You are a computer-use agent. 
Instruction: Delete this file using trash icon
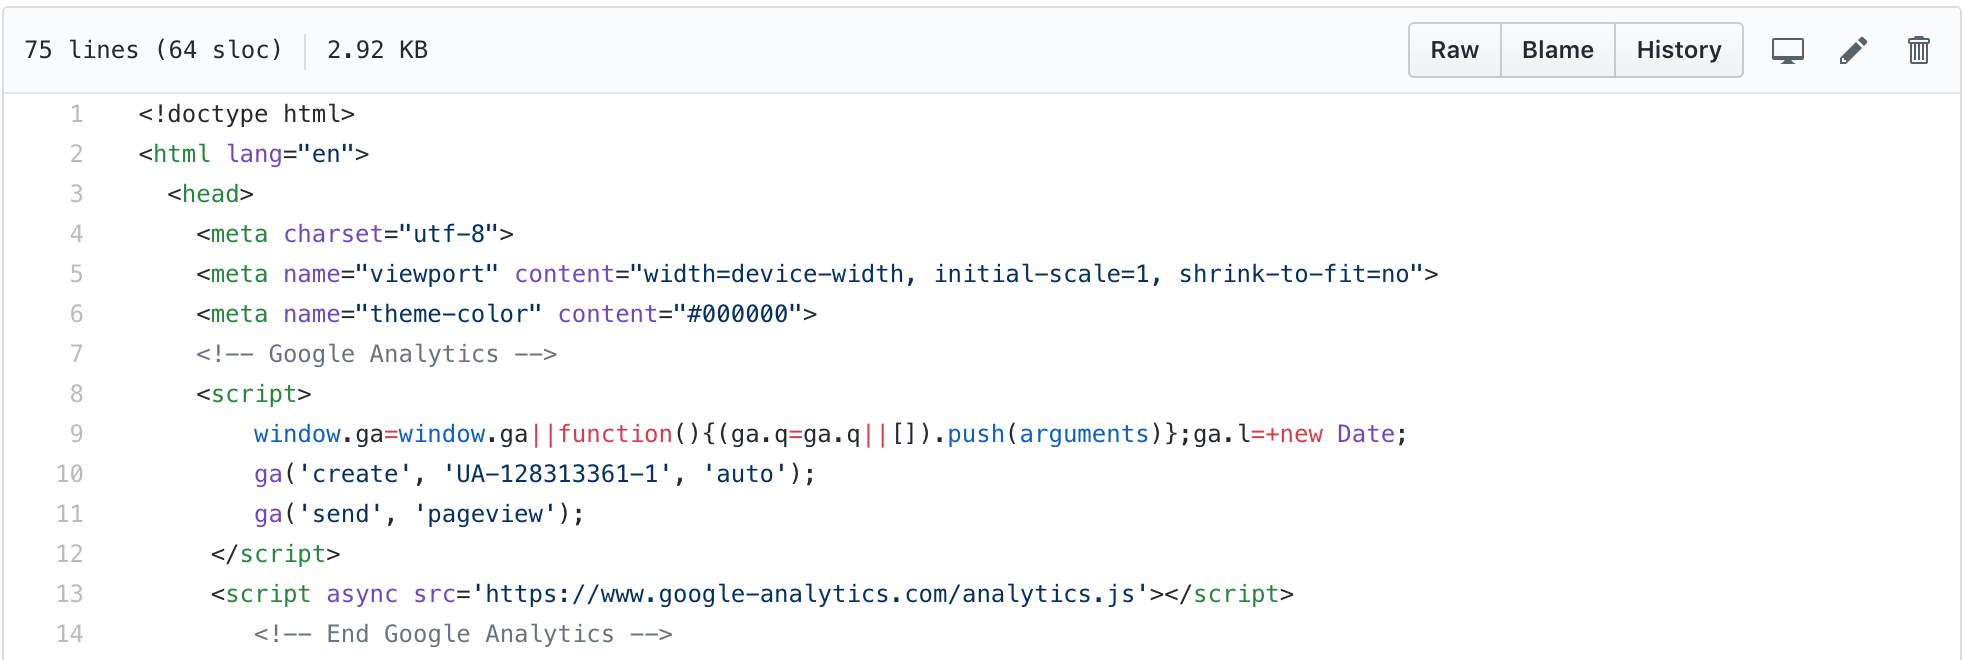click(1918, 50)
